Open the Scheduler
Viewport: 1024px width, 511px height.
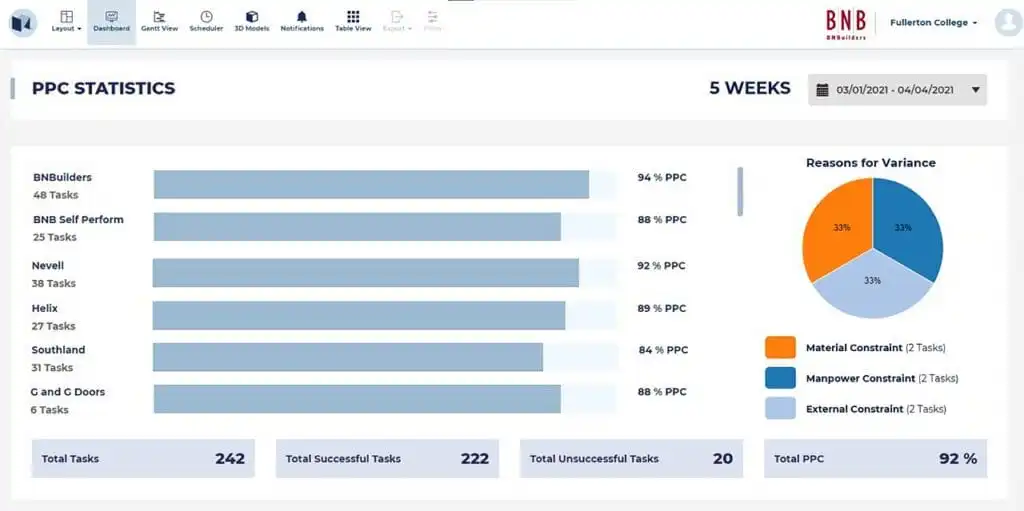[x=206, y=21]
